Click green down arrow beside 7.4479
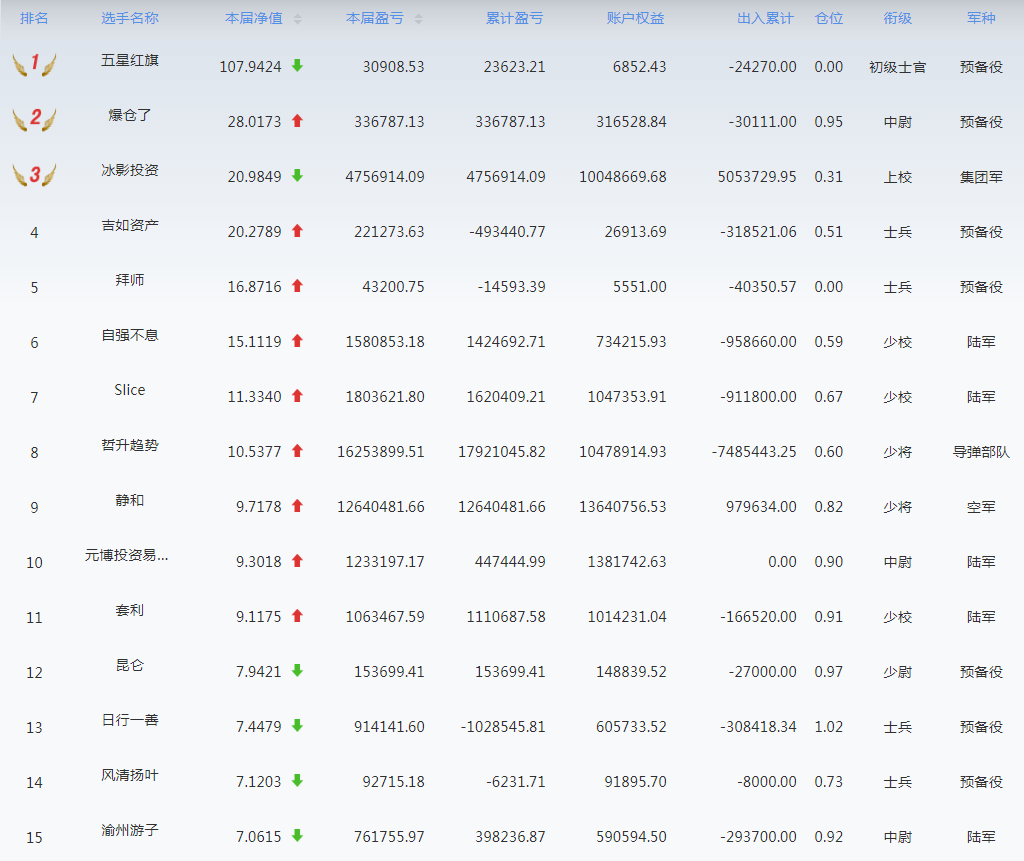Screen dimensions: 1024x861 (x=297, y=725)
